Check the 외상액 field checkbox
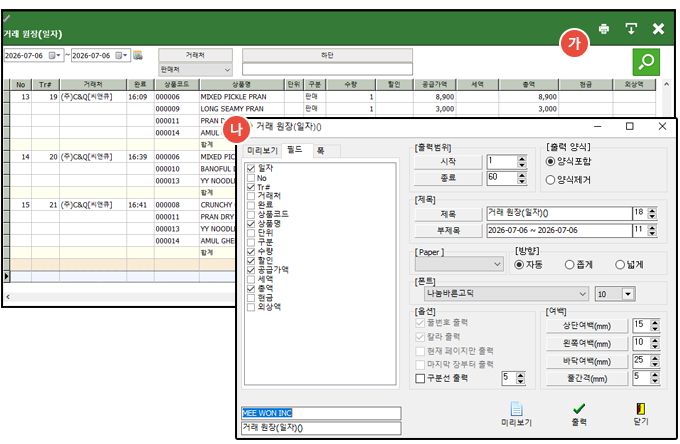680x444 pixels. pyautogui.click(x=251, y=307)
